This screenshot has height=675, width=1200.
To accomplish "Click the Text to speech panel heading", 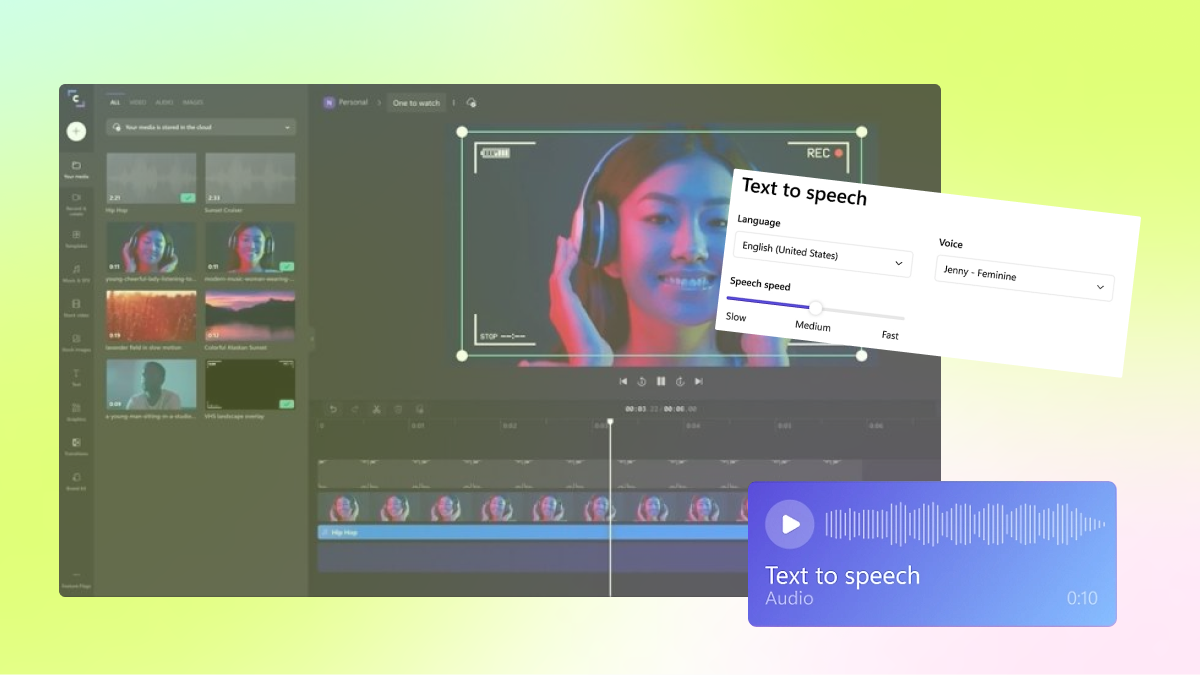I will [x=804, y=190].
